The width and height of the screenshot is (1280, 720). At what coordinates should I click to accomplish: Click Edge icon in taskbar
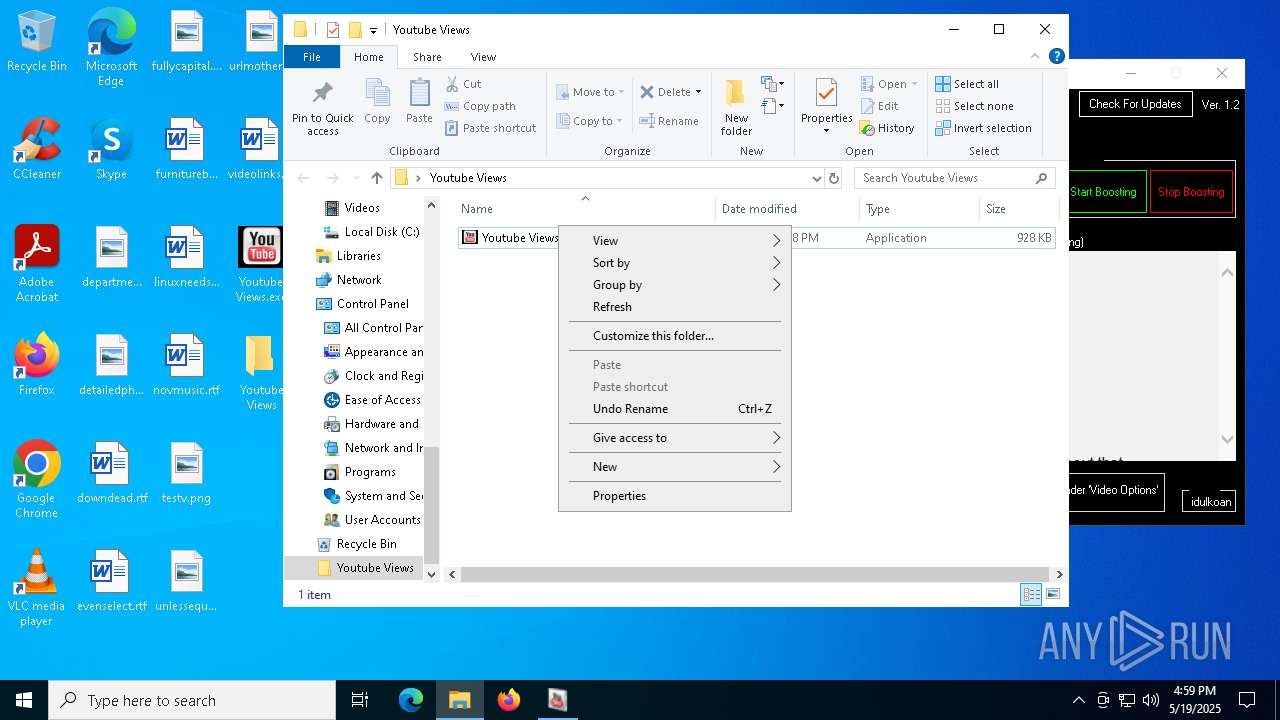click(411, 700)
